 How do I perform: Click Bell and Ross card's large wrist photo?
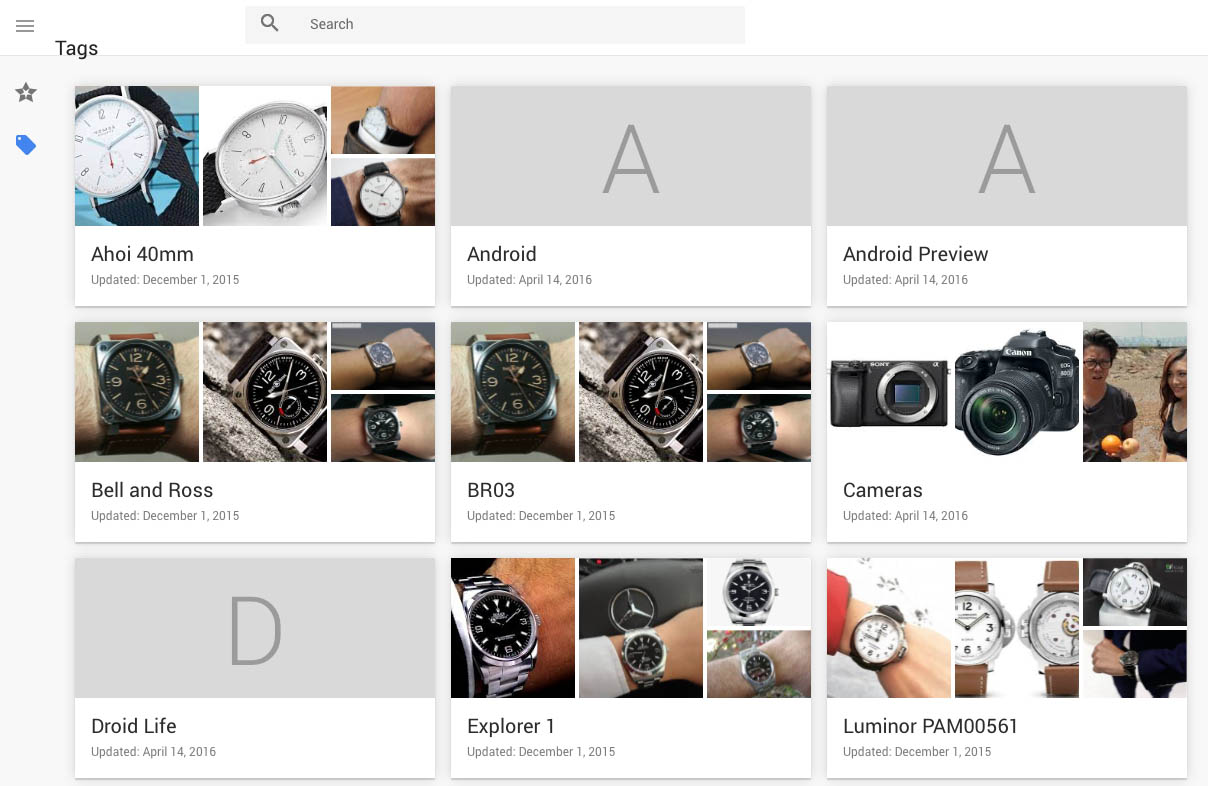tap(137, 392)
